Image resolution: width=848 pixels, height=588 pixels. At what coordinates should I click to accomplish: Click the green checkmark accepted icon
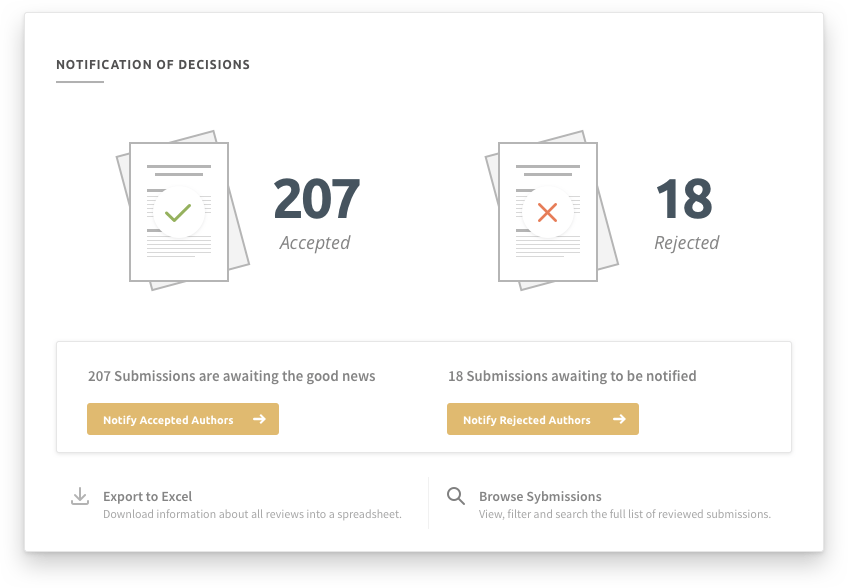tap(178, 212)
